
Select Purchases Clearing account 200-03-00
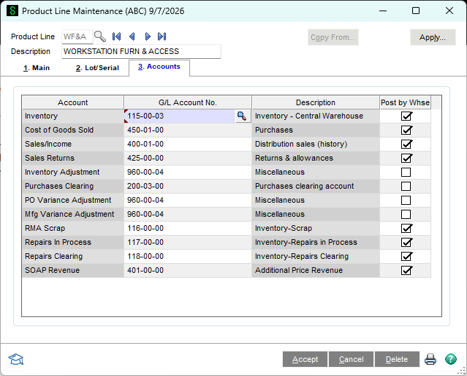(x=187, y=186)
